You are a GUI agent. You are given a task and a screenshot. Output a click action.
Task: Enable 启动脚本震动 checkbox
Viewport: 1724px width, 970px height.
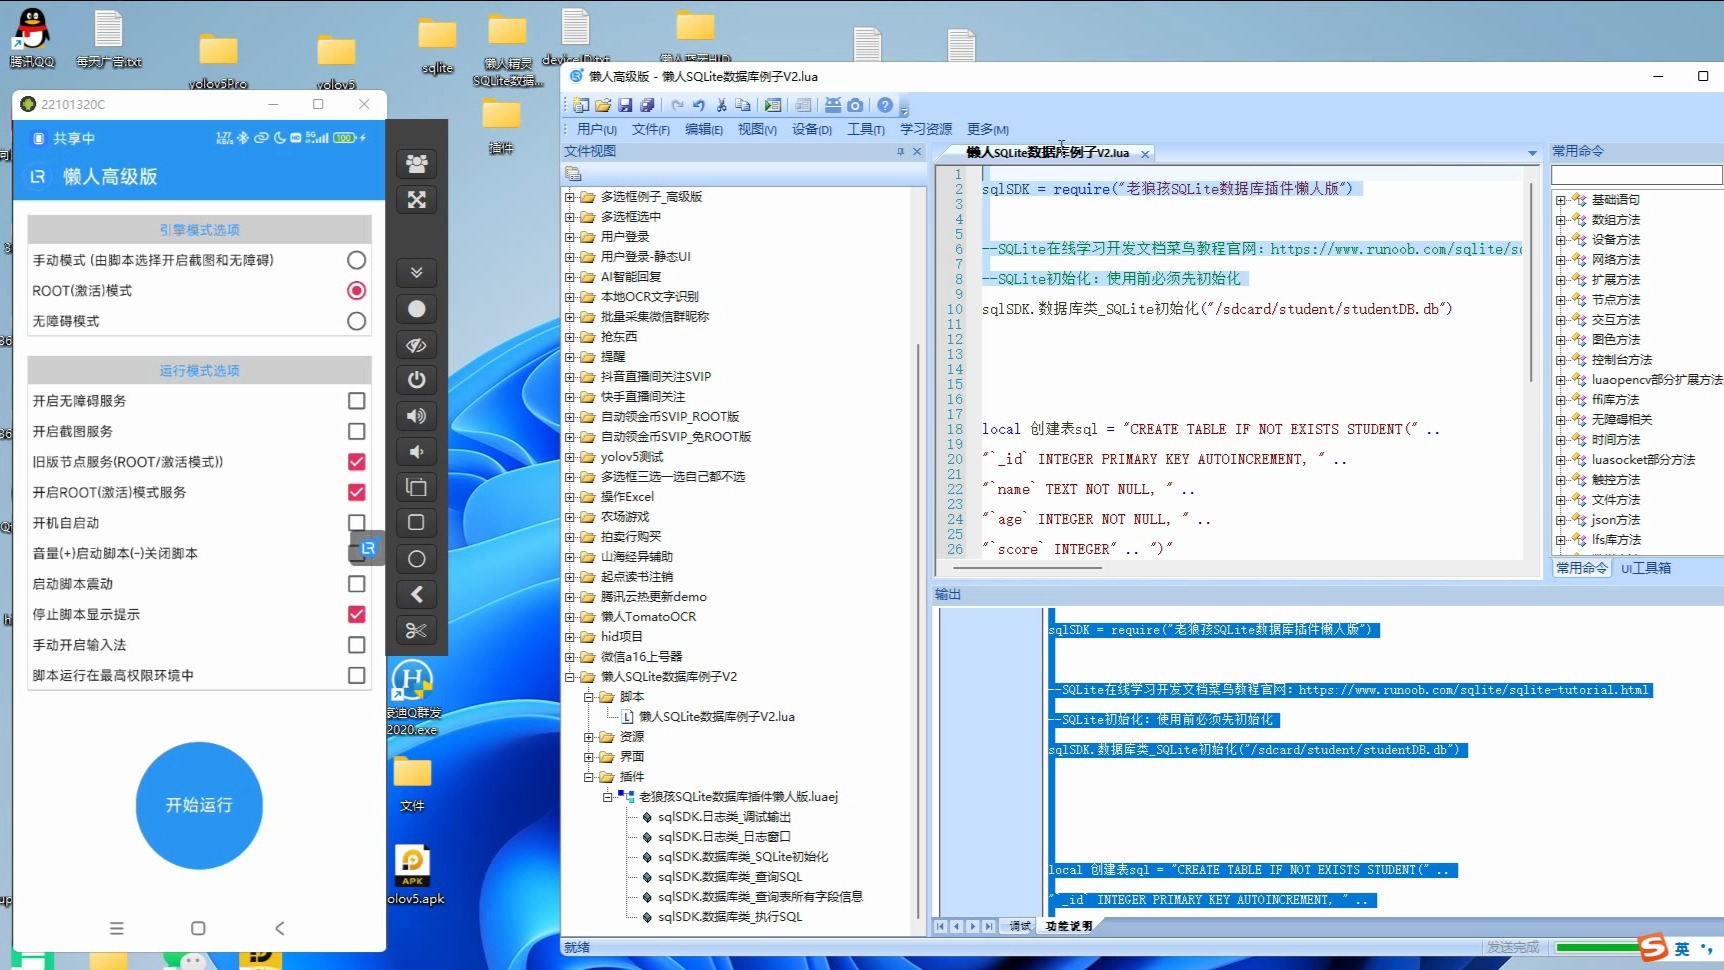pyautogui.click(x=356, y=584)
